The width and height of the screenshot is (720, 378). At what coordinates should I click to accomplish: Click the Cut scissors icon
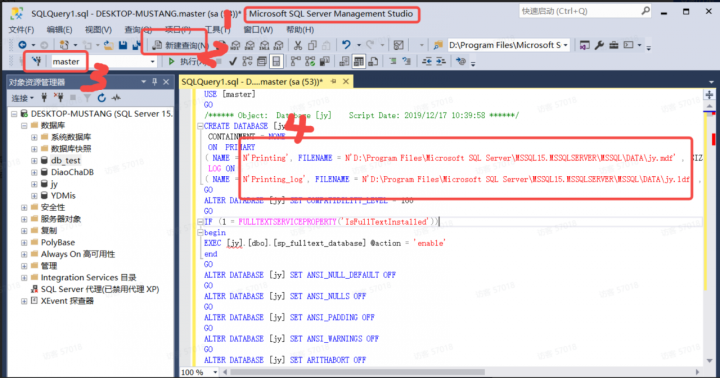click(298, 45)
